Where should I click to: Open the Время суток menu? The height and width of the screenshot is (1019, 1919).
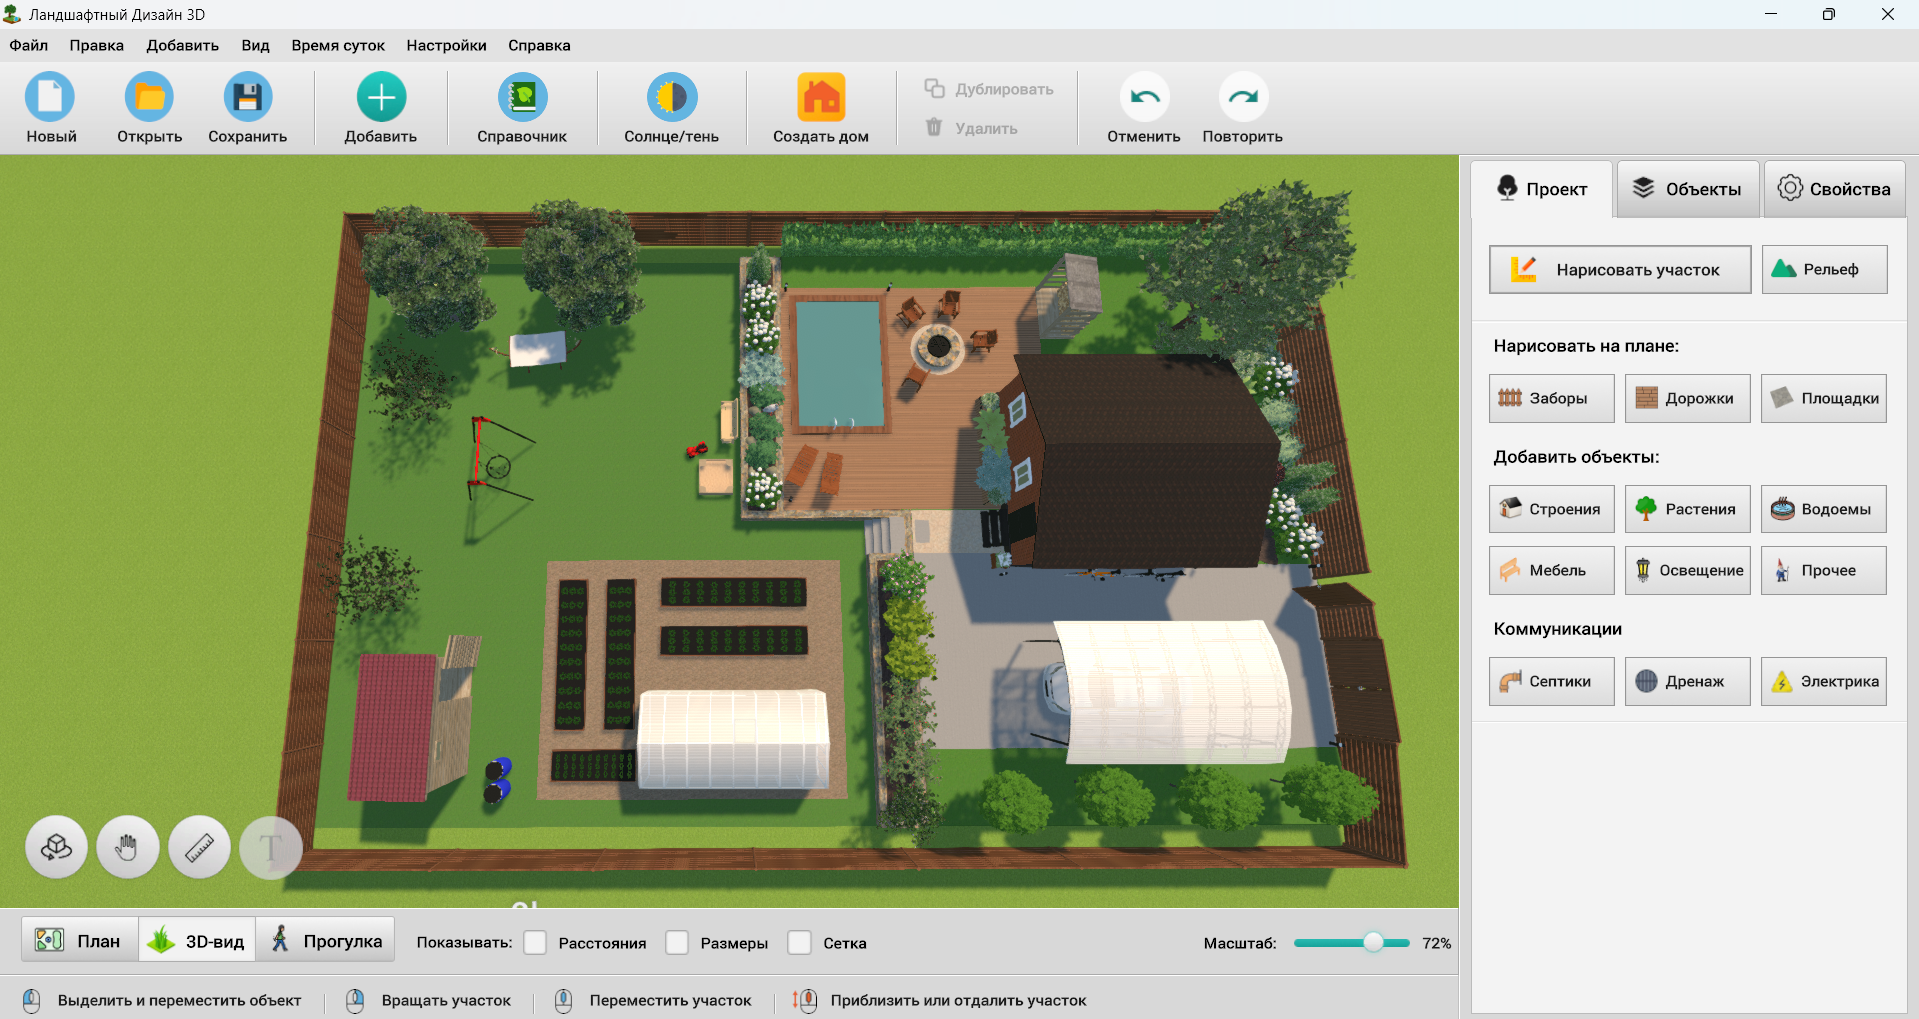click(x=338, y=45)
